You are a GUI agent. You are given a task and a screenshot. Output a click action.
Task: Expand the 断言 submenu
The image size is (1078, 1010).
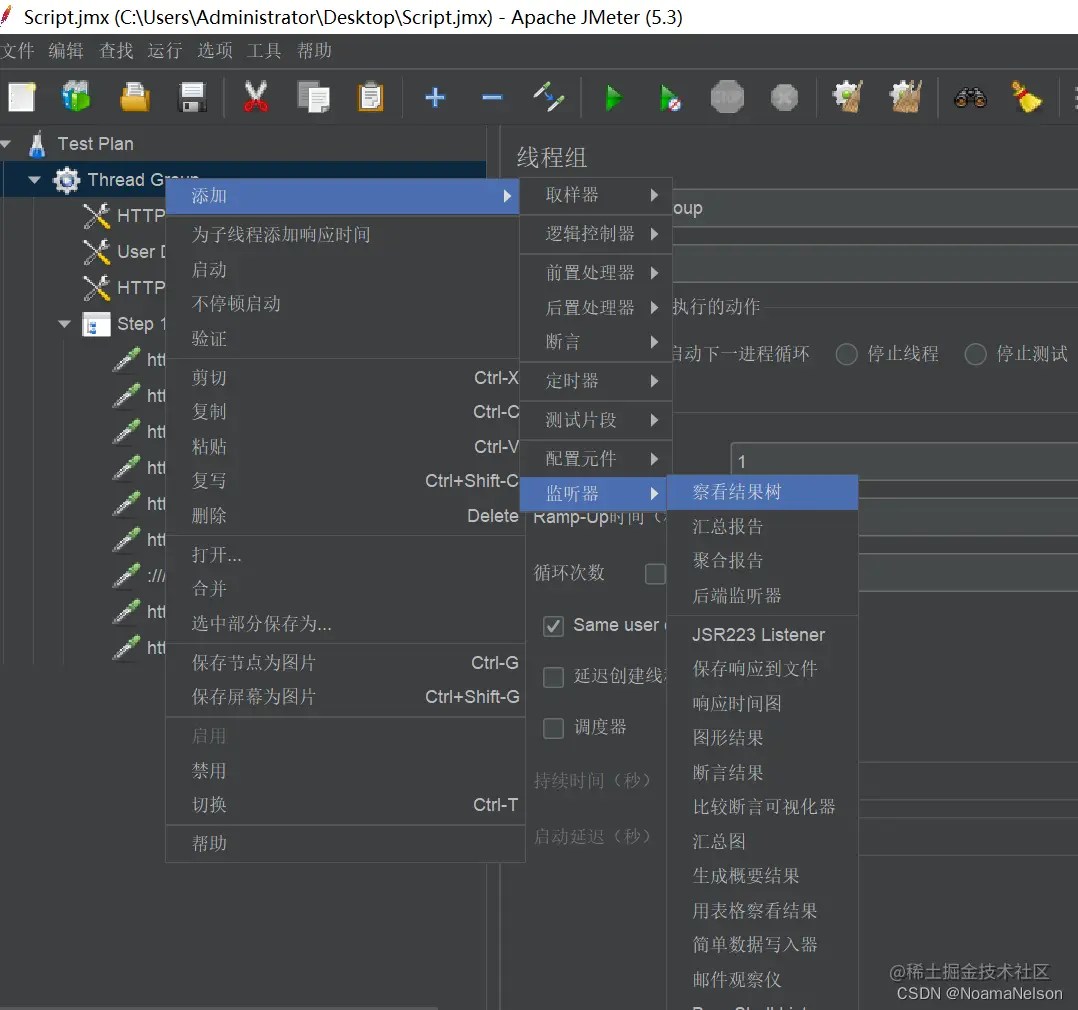[595, 342]
